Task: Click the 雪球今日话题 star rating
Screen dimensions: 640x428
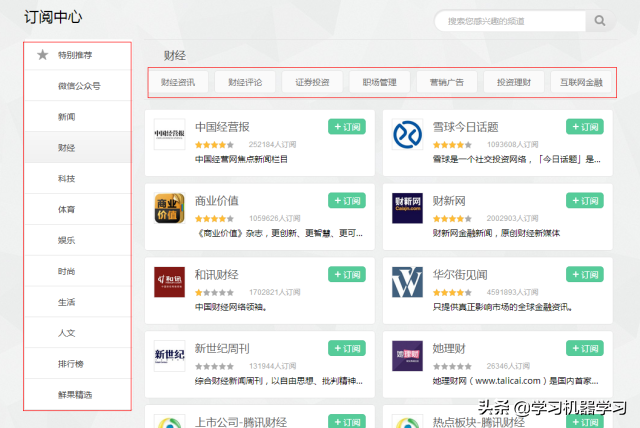Action: tap(452, 145)
